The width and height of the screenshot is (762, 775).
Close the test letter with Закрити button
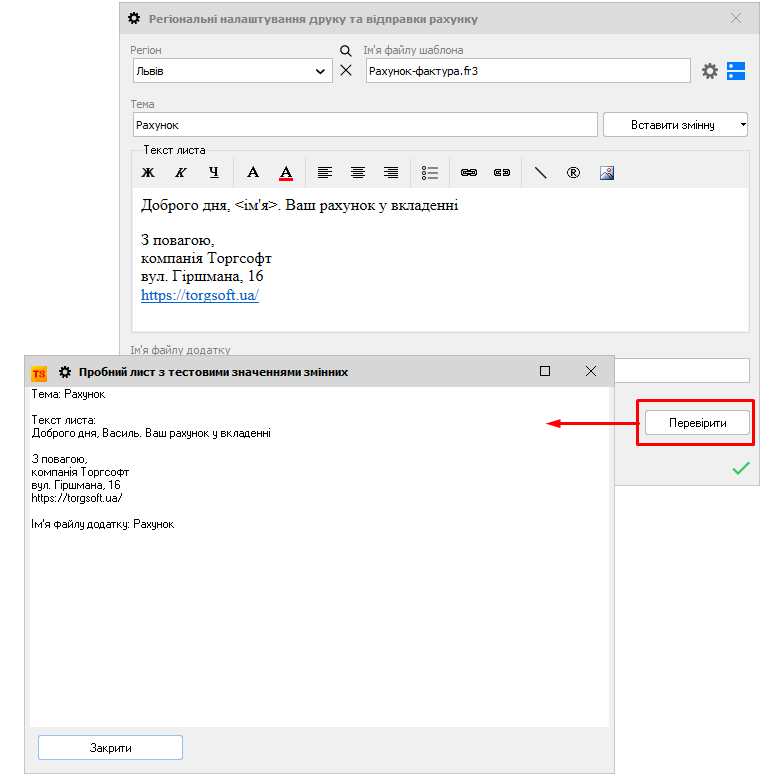[x=110, y=747]
